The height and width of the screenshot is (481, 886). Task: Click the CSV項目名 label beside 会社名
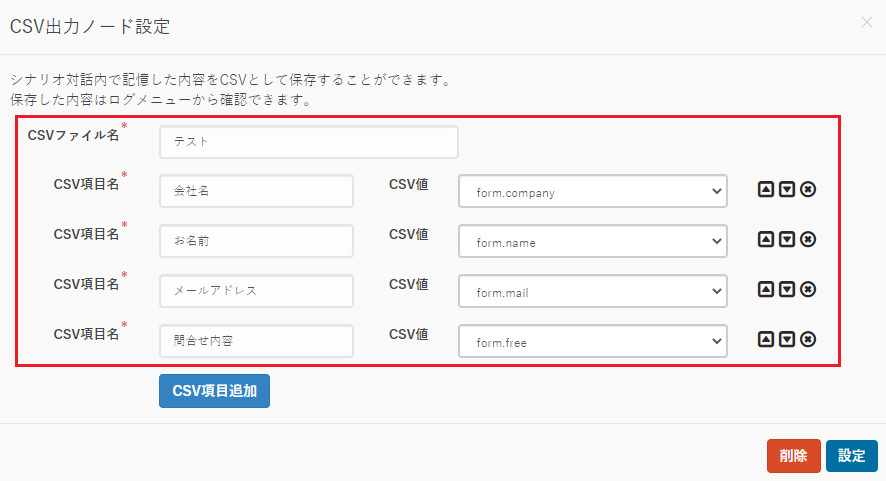[86, 184]
